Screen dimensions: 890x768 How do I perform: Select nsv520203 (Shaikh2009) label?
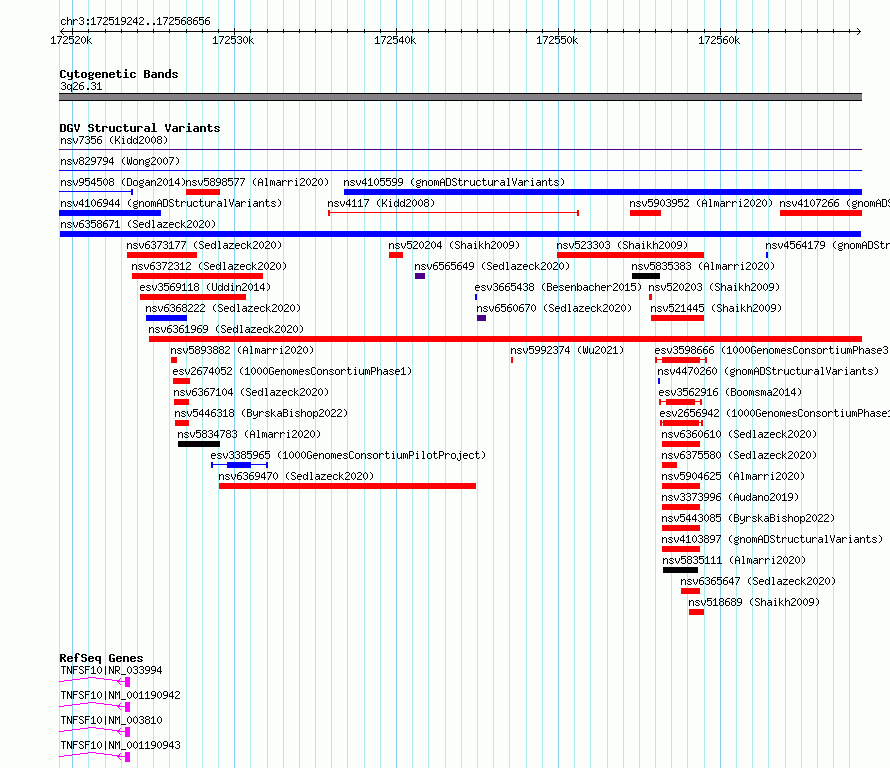(x=714, y=287)
